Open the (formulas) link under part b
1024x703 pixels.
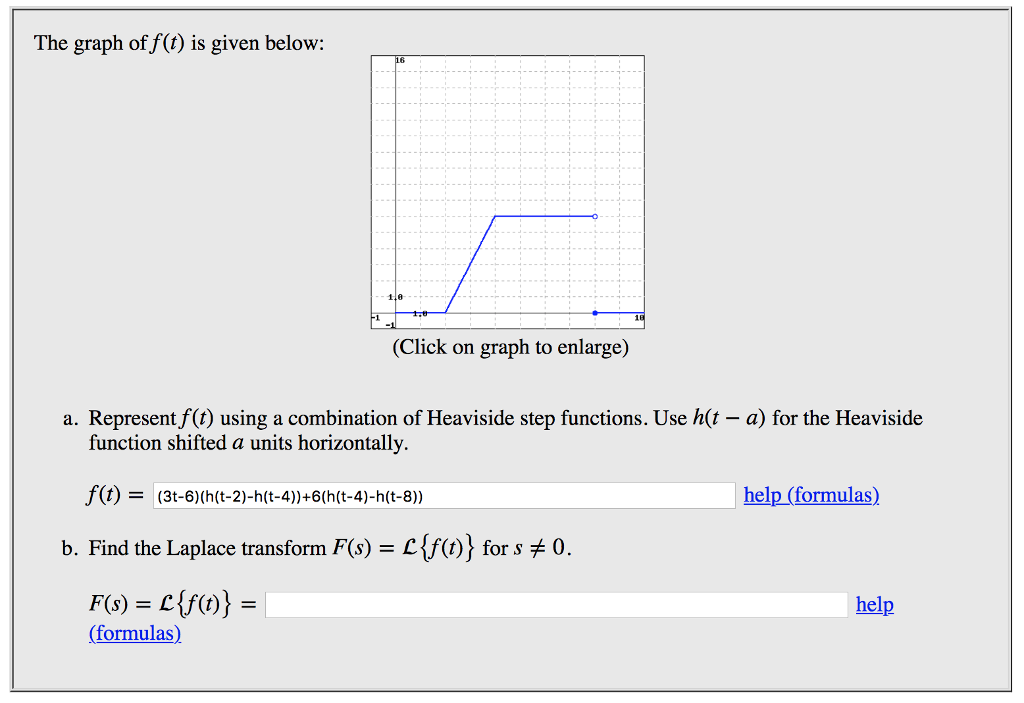point(134,633)
